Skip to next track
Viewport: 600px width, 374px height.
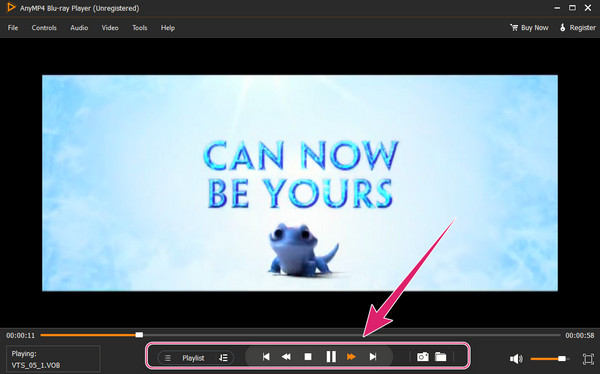click(x=373, y=357)
